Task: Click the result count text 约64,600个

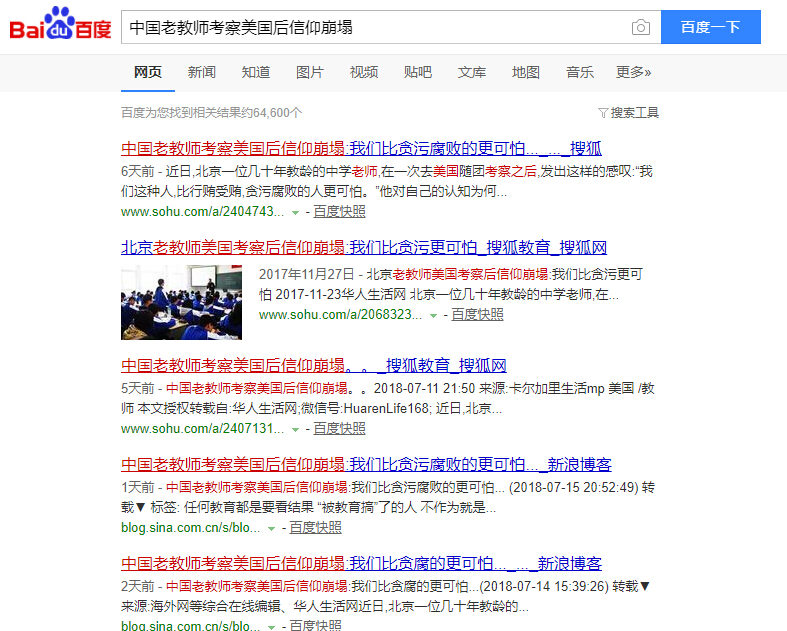Action: (211, 113)
